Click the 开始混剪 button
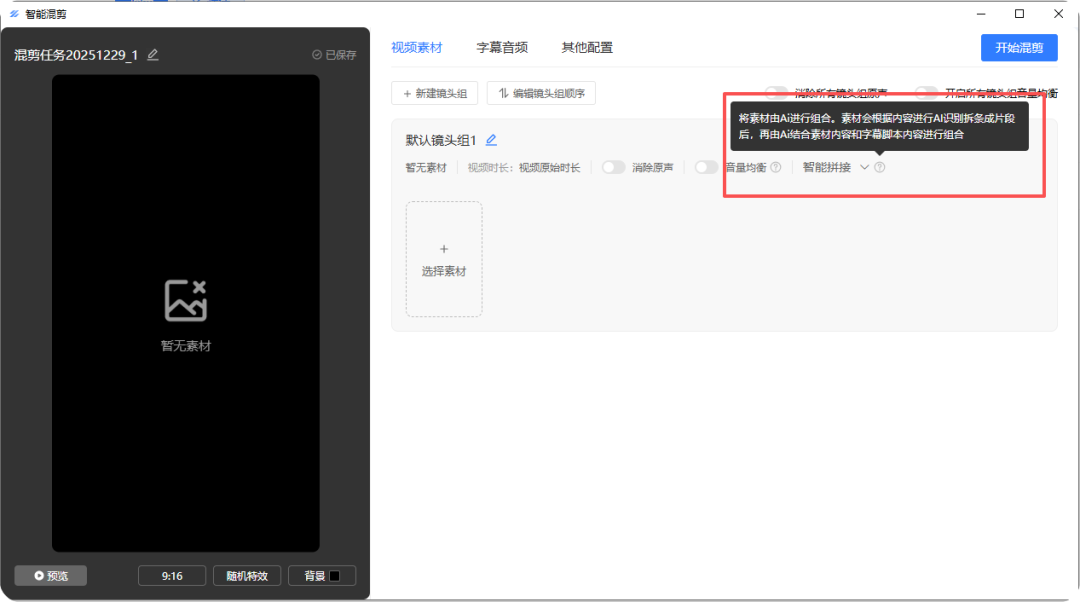The height and width of the screenshot is (602, 1080). (1018, 47)
